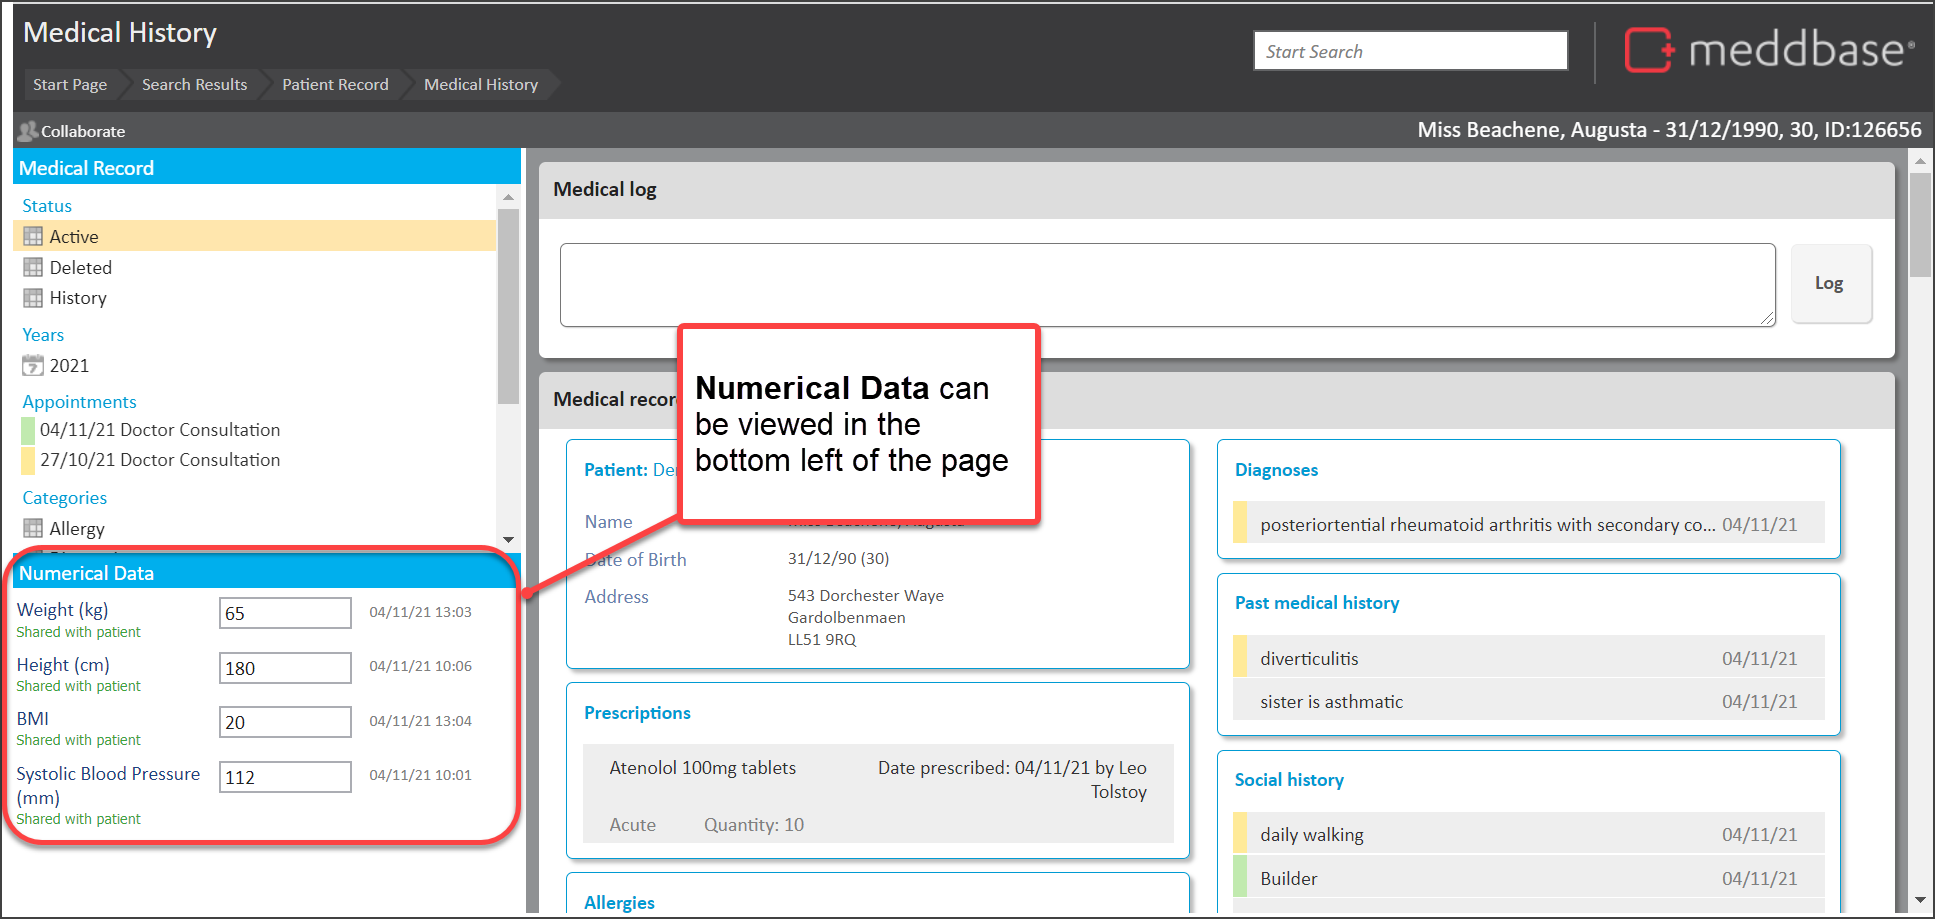
Task: Click the Start Search field
Action: (1410, 51)
